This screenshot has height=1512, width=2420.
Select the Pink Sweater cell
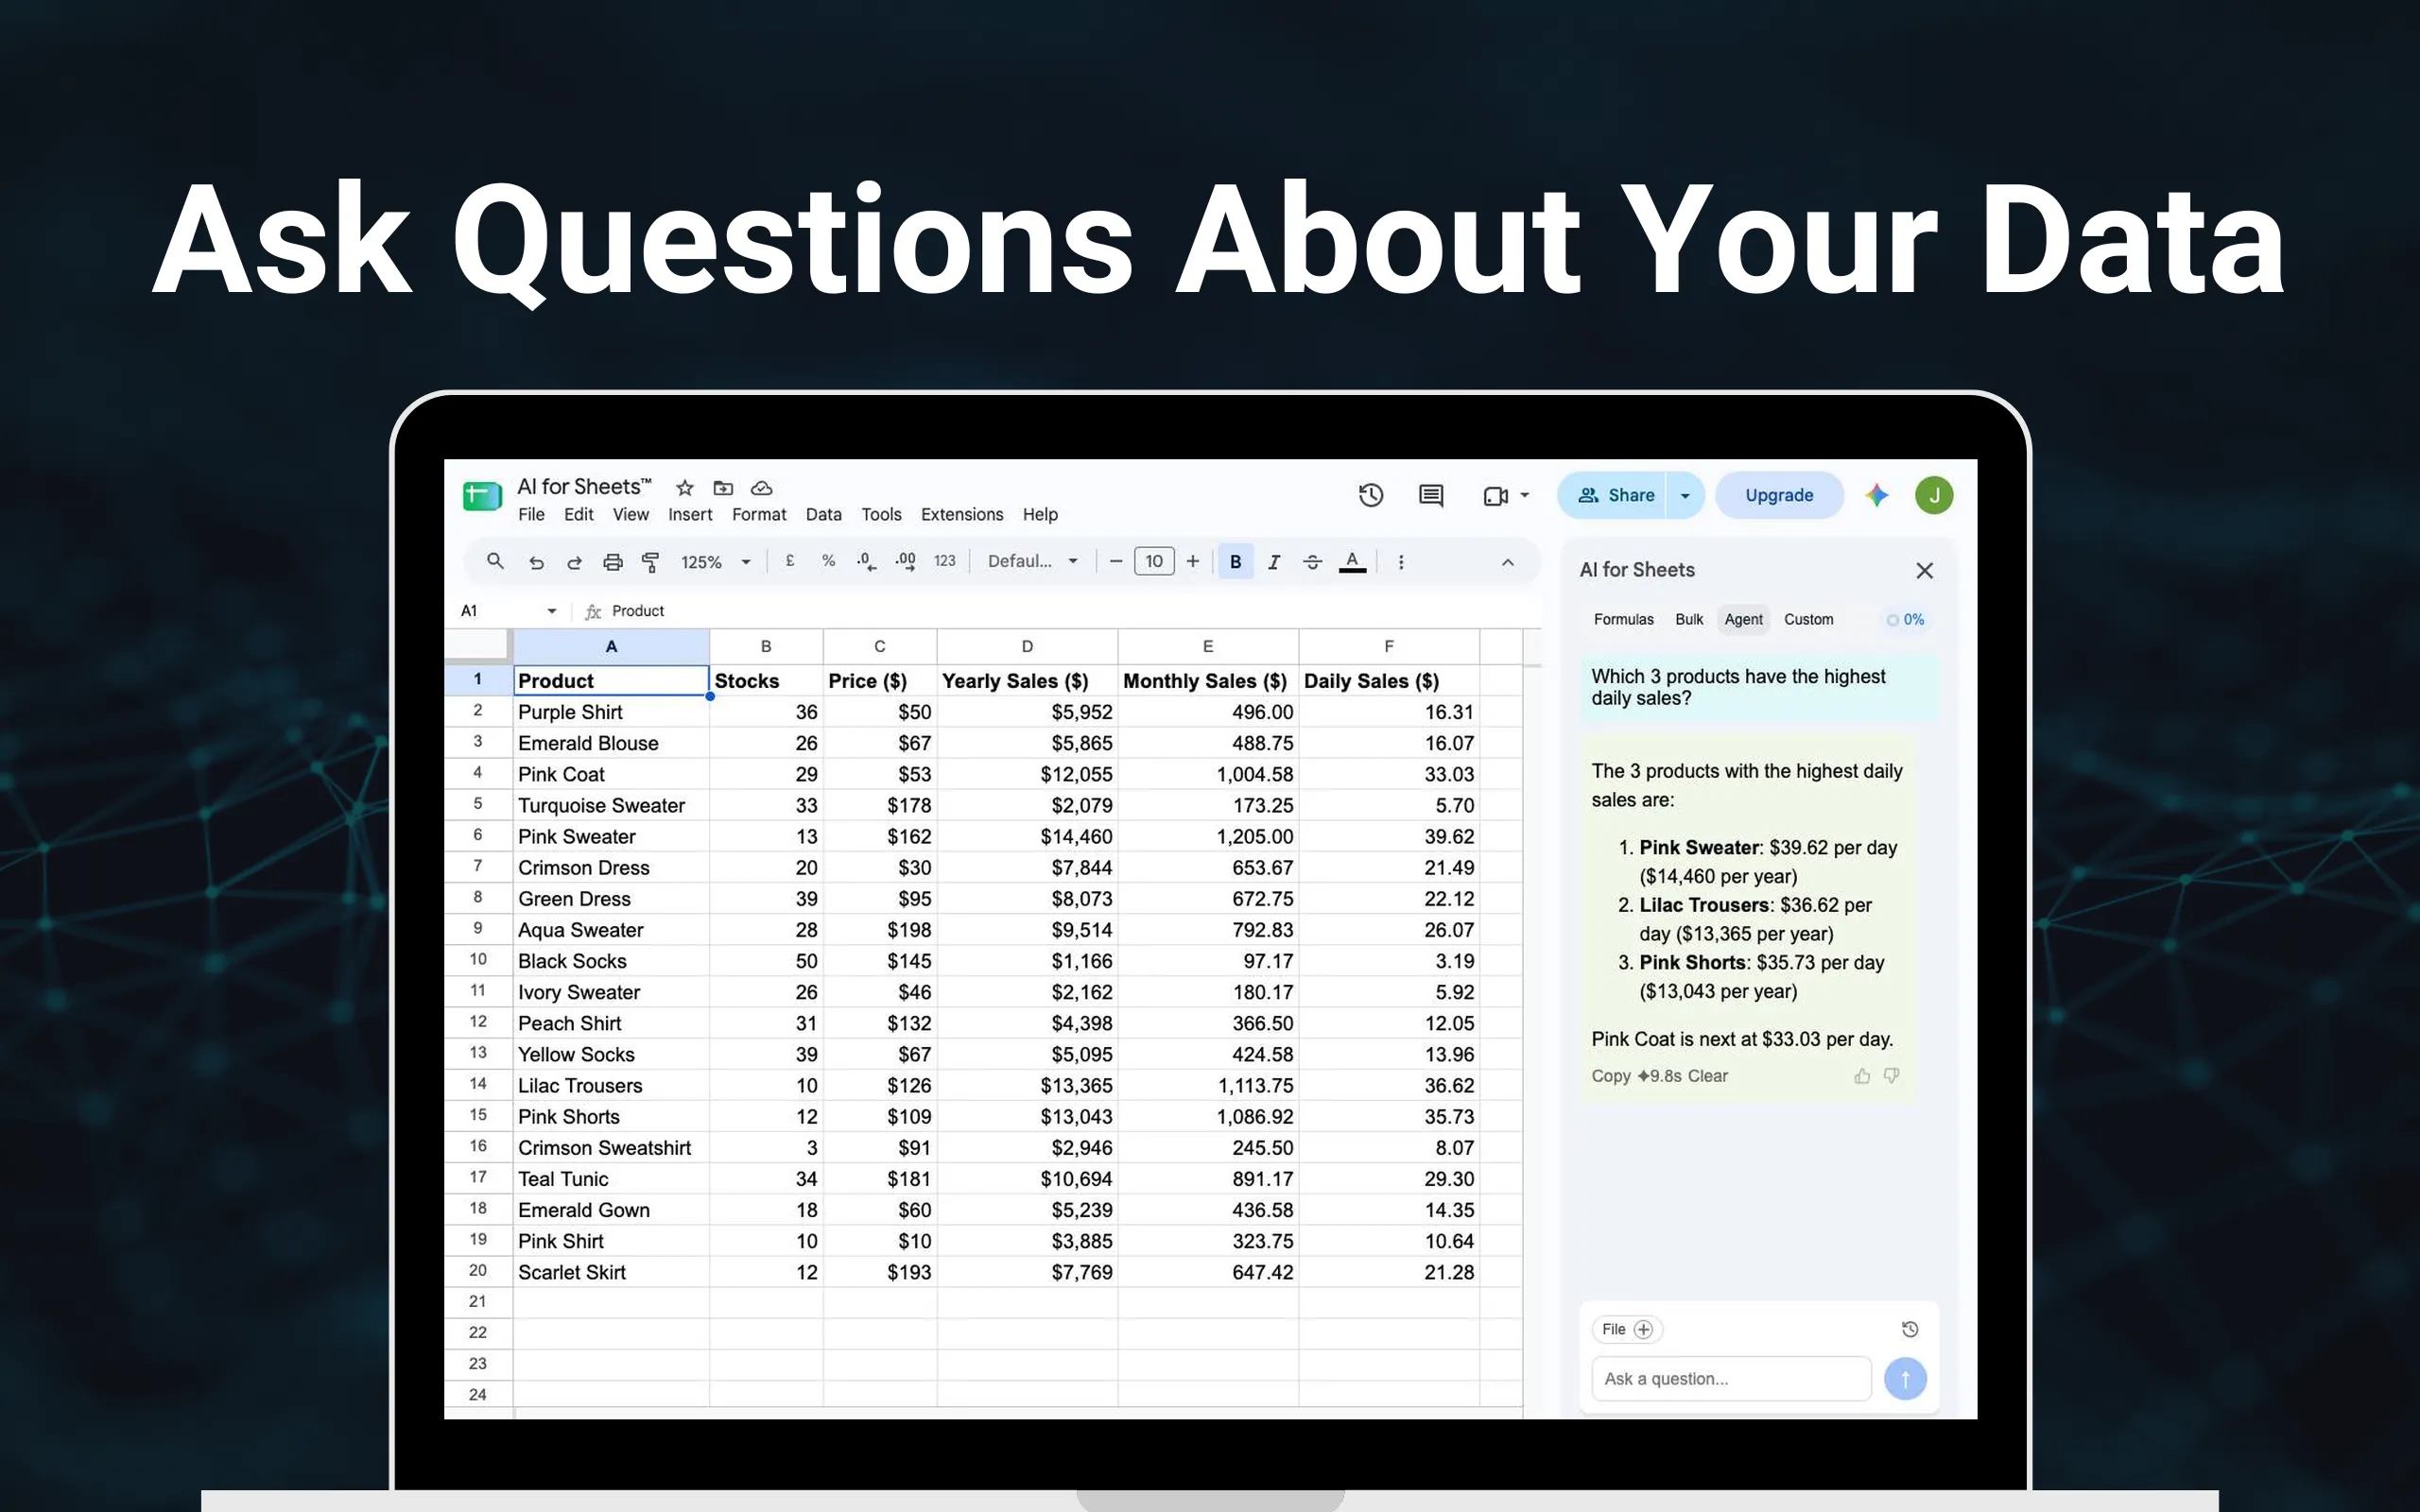[x=611, y=837]
